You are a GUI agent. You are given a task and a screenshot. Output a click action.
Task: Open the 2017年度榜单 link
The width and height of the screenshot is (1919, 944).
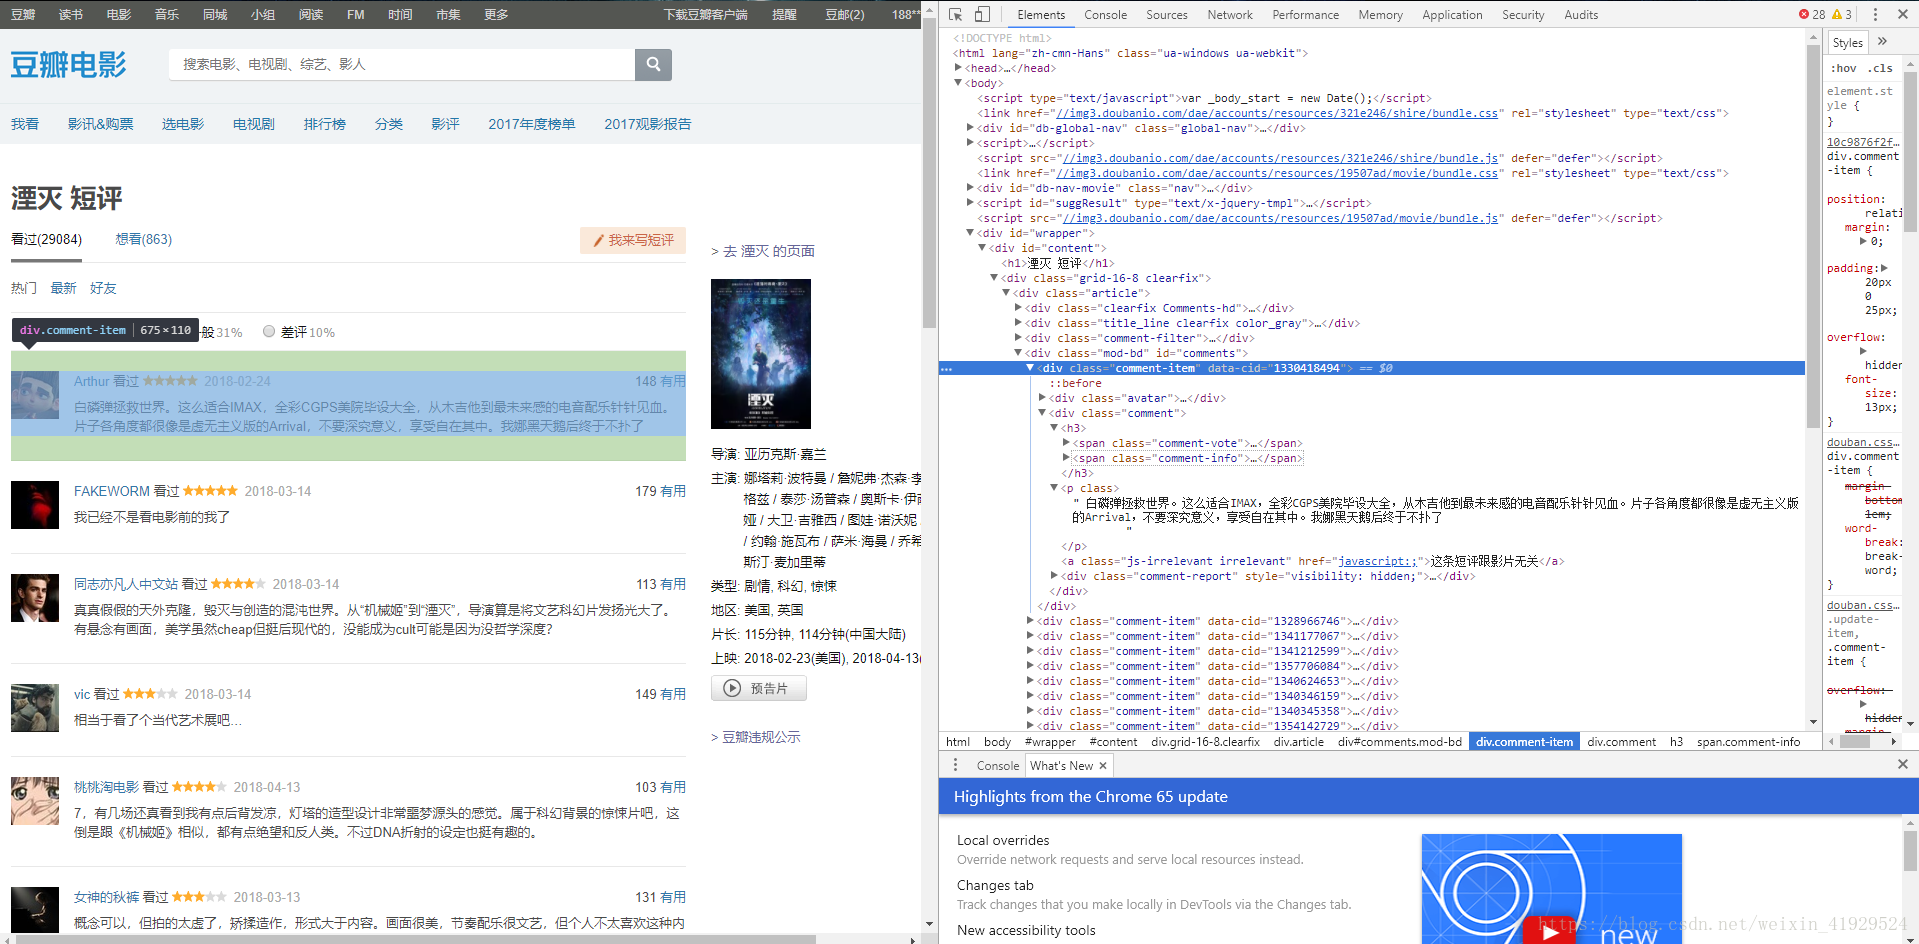click(x=532, y=124)
